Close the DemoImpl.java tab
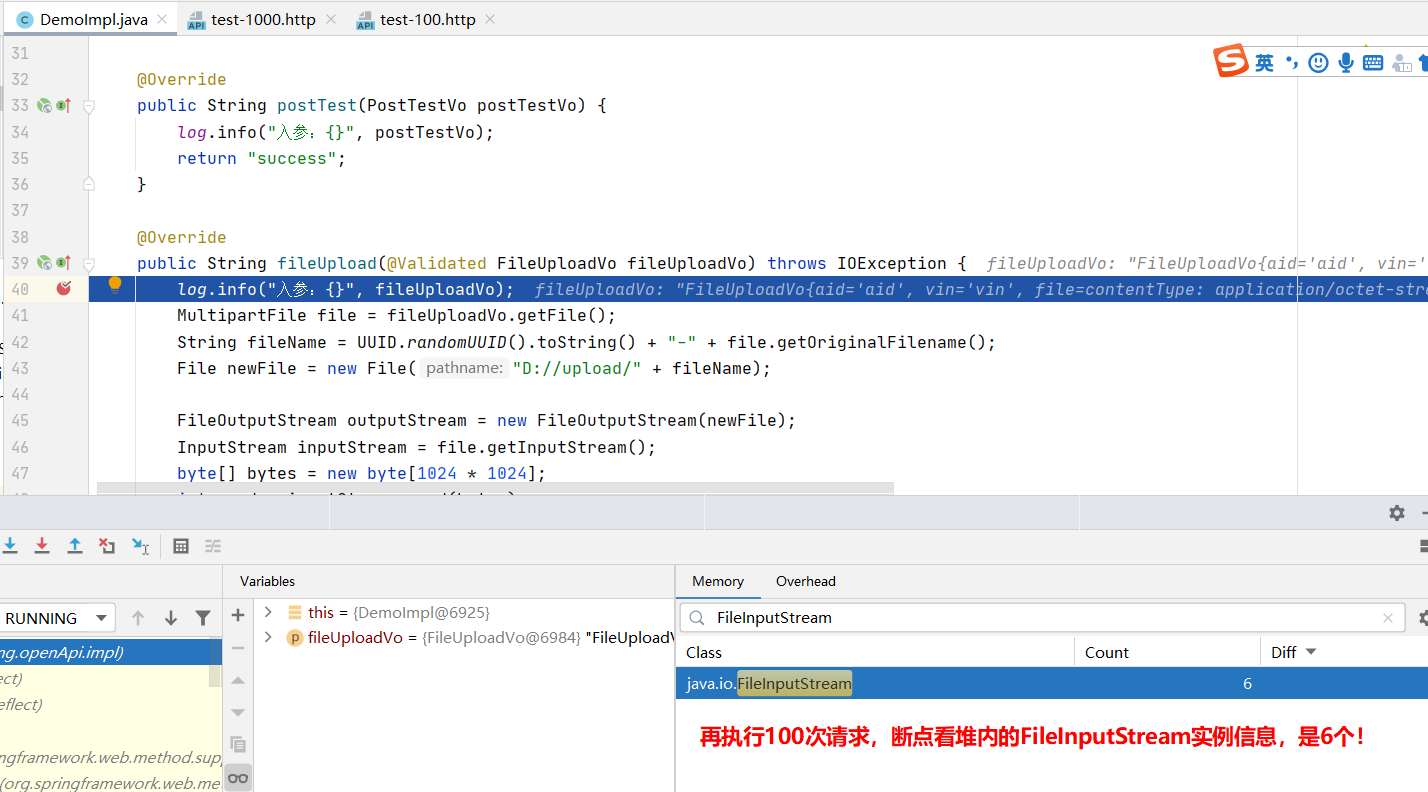 pos(162,20)
